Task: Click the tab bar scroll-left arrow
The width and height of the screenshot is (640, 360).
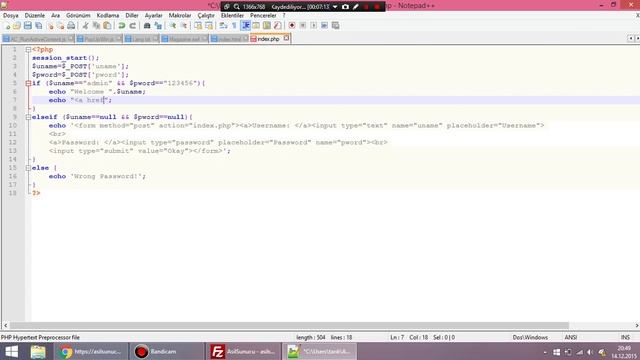Action: click(631, 38)
